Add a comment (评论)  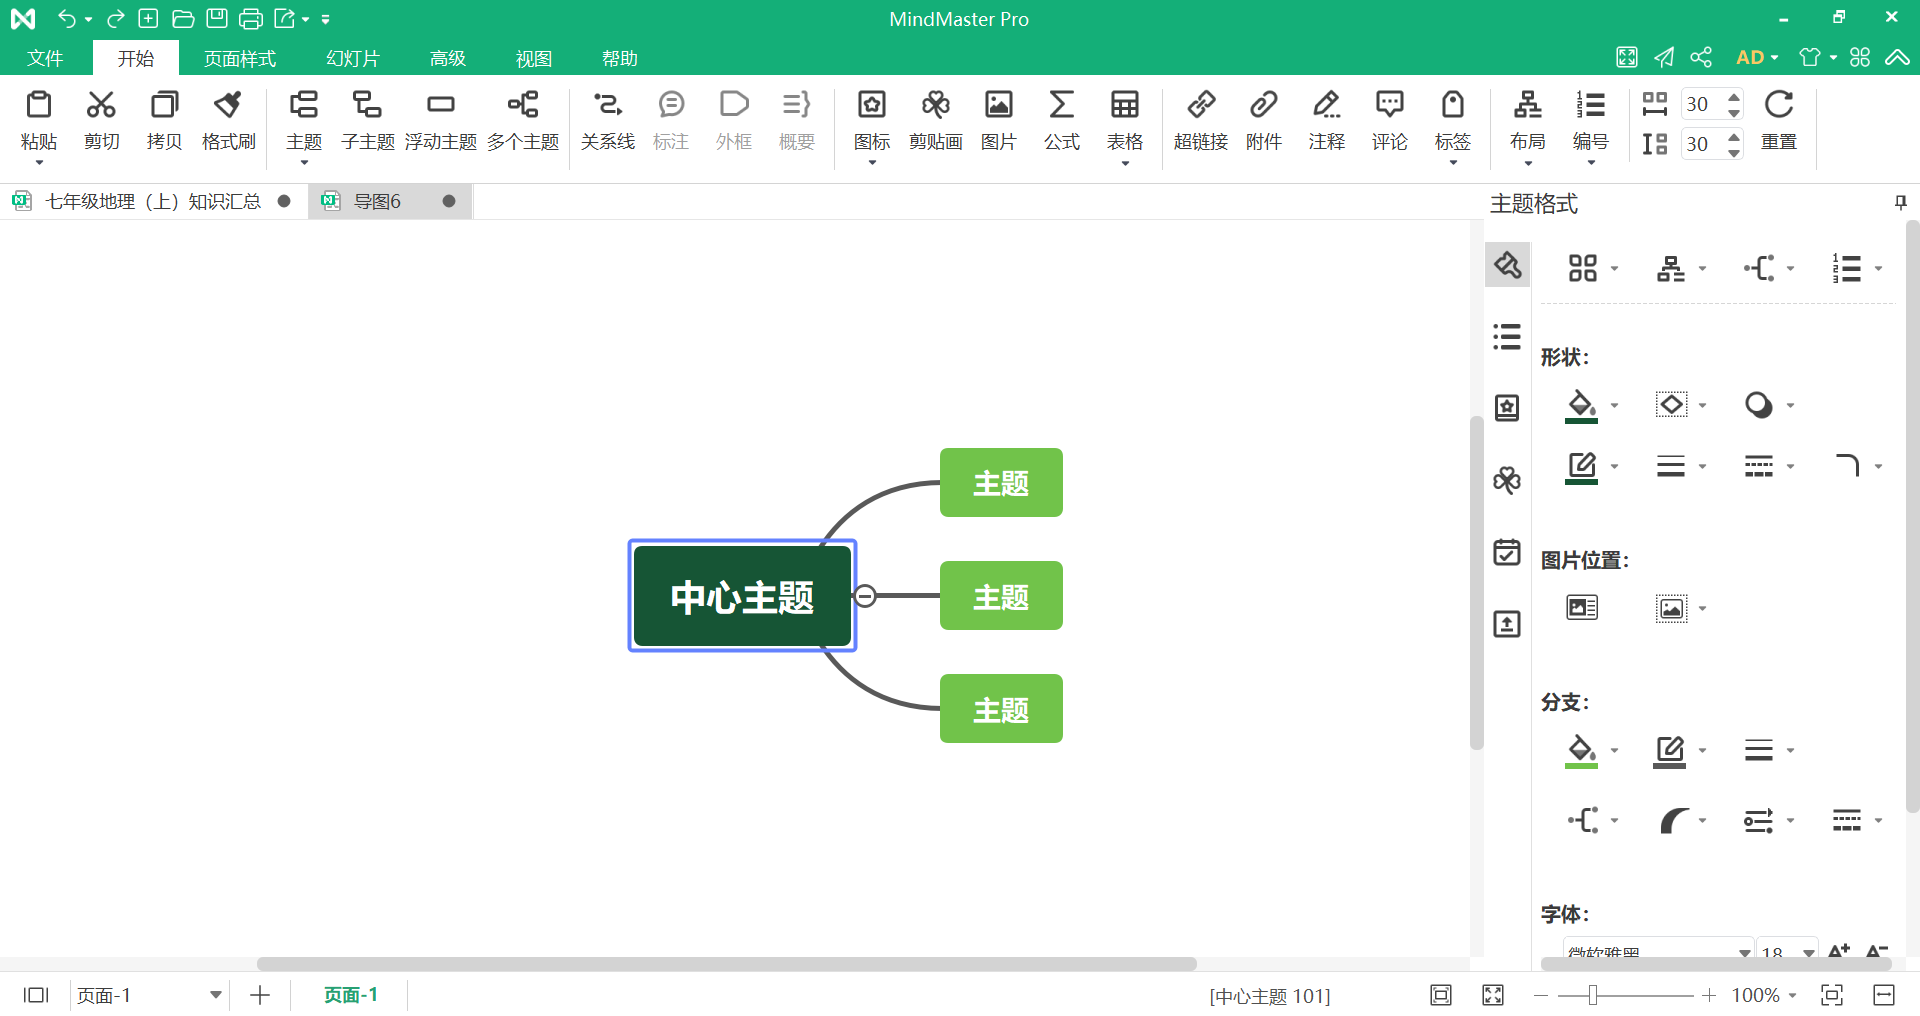tap(1390, 122)
